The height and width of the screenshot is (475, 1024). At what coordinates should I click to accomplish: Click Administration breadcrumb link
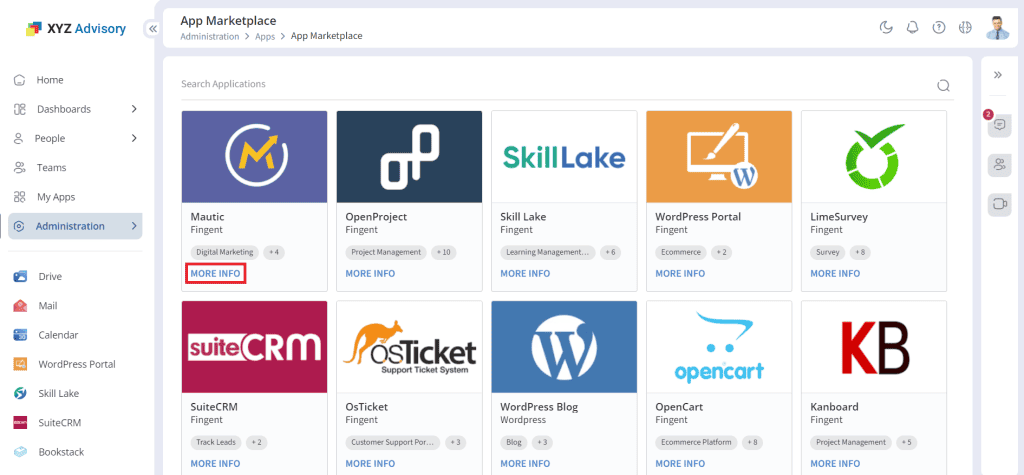210,37
